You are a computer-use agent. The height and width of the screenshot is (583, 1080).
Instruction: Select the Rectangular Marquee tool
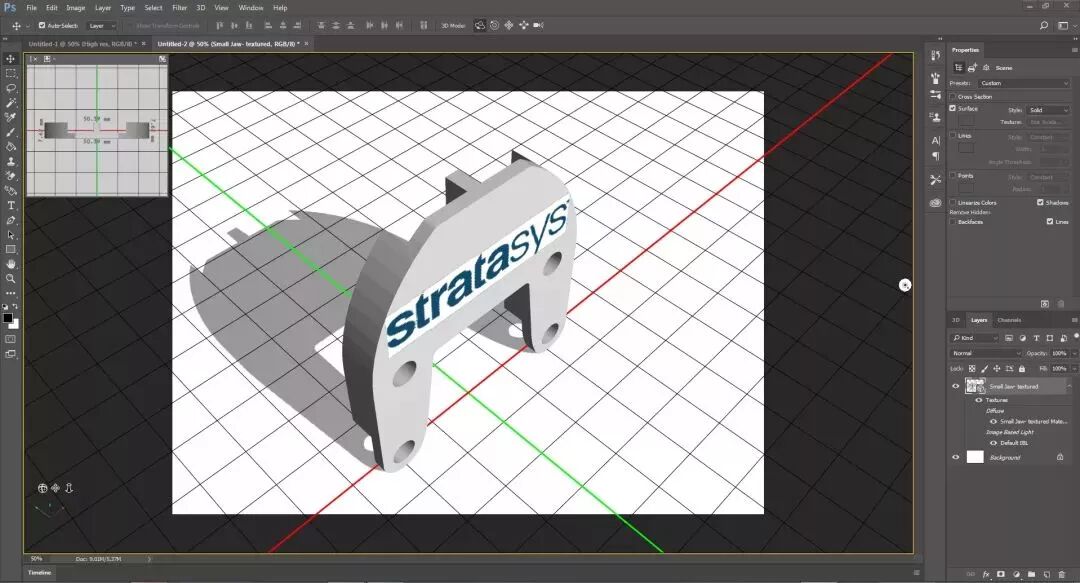pos(10,73)
